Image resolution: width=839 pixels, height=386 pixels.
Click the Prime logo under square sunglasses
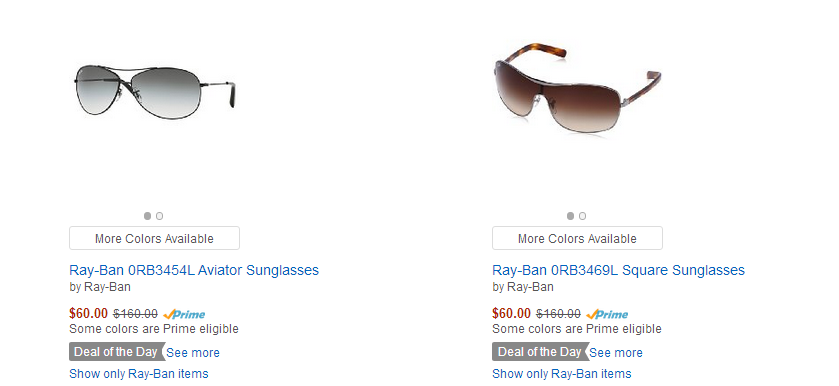coord(607,314)
